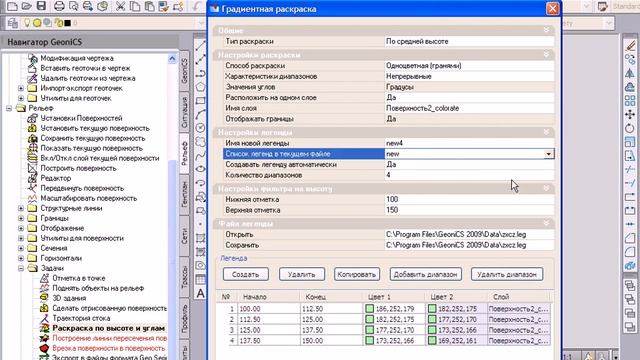The image size is (640, 360).
Task: Click the New drawing icon
Action: [12, 6]
